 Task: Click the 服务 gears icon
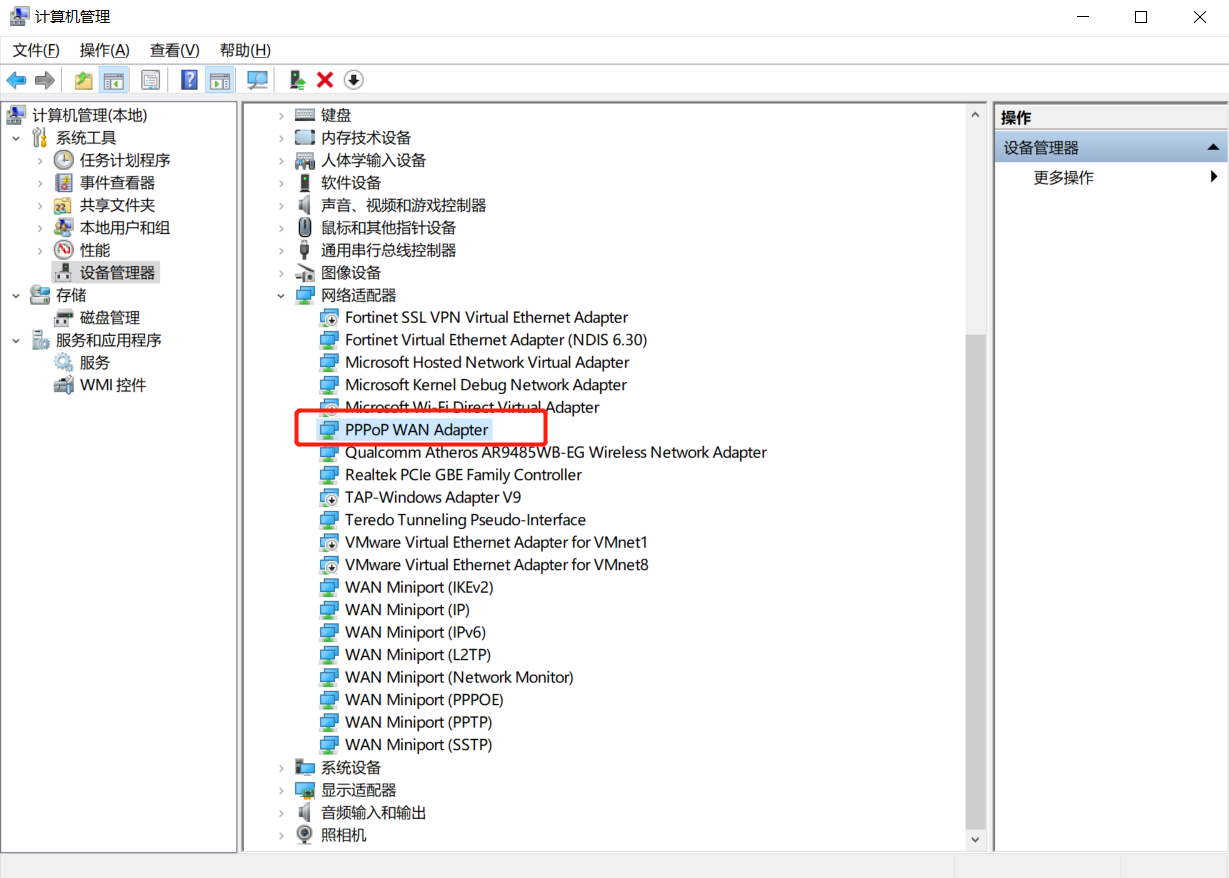pos(64,362)
